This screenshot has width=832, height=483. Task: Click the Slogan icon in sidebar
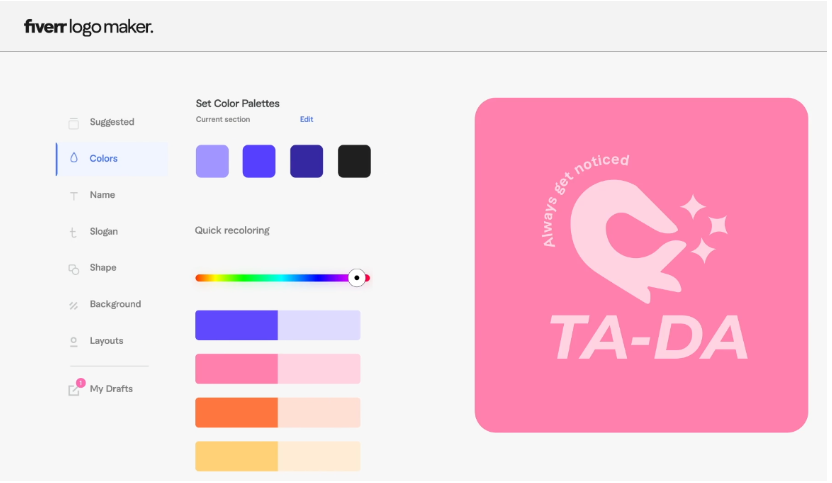click(x=73, y=232)
